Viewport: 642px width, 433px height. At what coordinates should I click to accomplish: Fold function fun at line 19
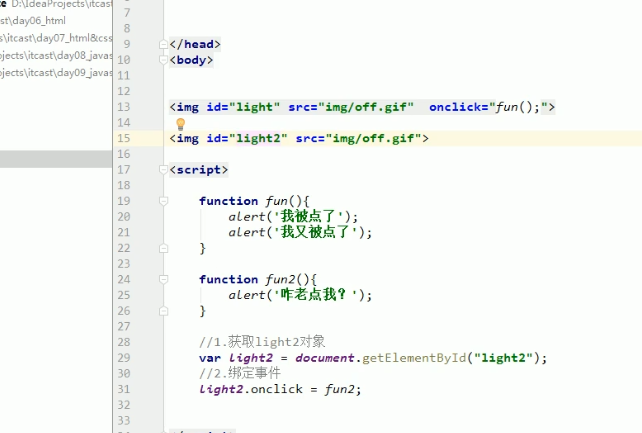pyautogui.click(x=163, y=201)
